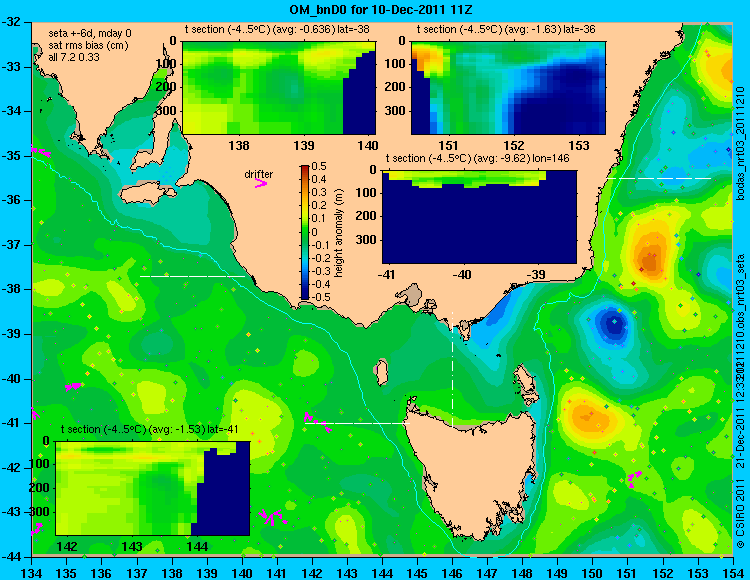This screenshot has width=750, height=580.
Task: Click the magenta drifter marker near 135E 40S
Action: [73, 386]
